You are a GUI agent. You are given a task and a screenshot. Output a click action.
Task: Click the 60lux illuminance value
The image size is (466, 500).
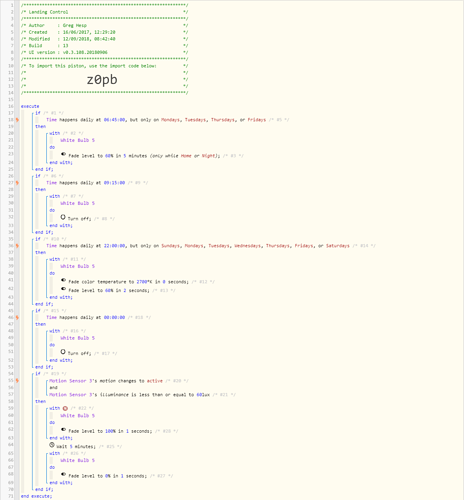203,395
